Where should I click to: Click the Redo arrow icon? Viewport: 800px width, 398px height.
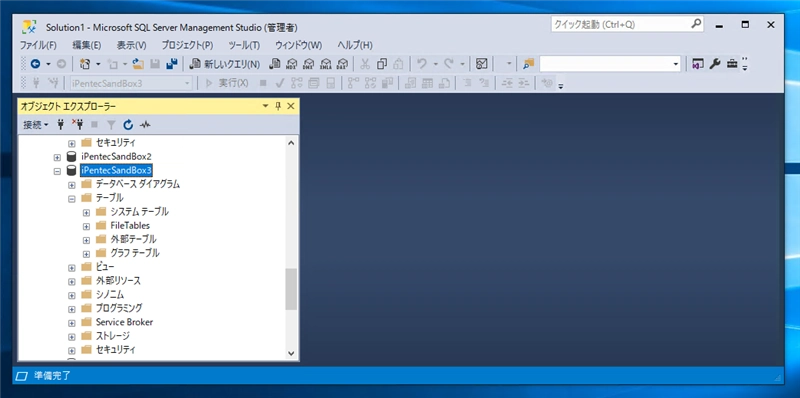click(448, 64)
